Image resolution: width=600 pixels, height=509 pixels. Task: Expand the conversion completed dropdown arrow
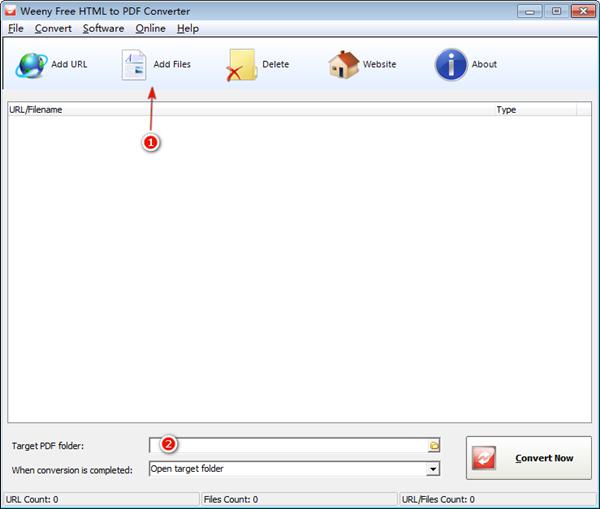click(433, 469)
